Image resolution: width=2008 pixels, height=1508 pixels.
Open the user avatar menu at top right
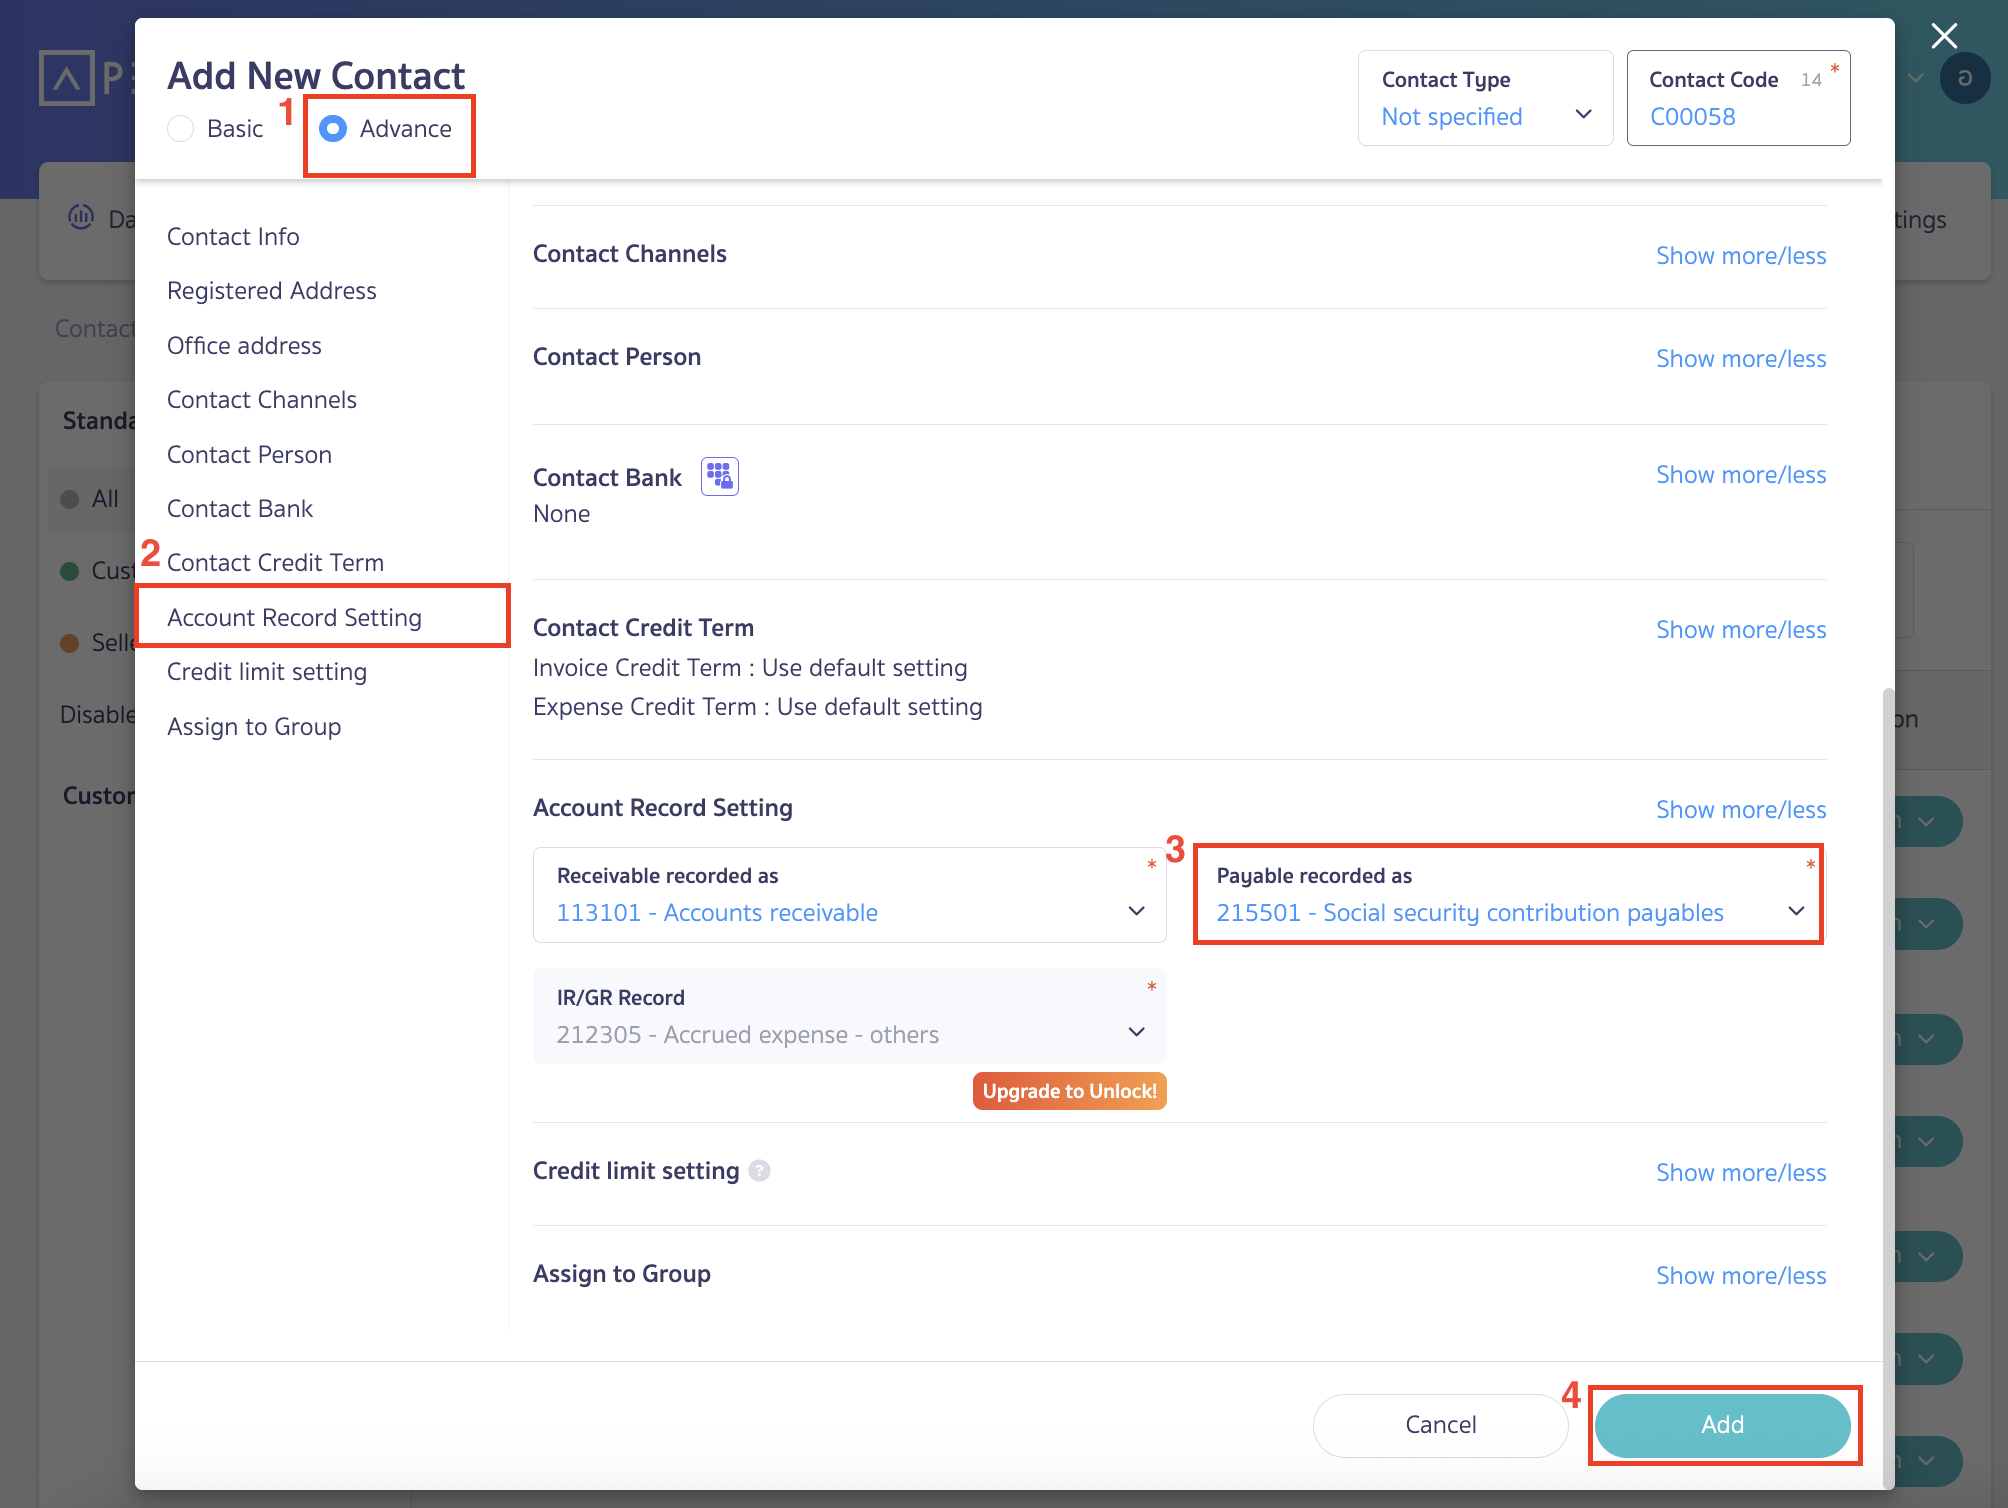point(1964,77)
